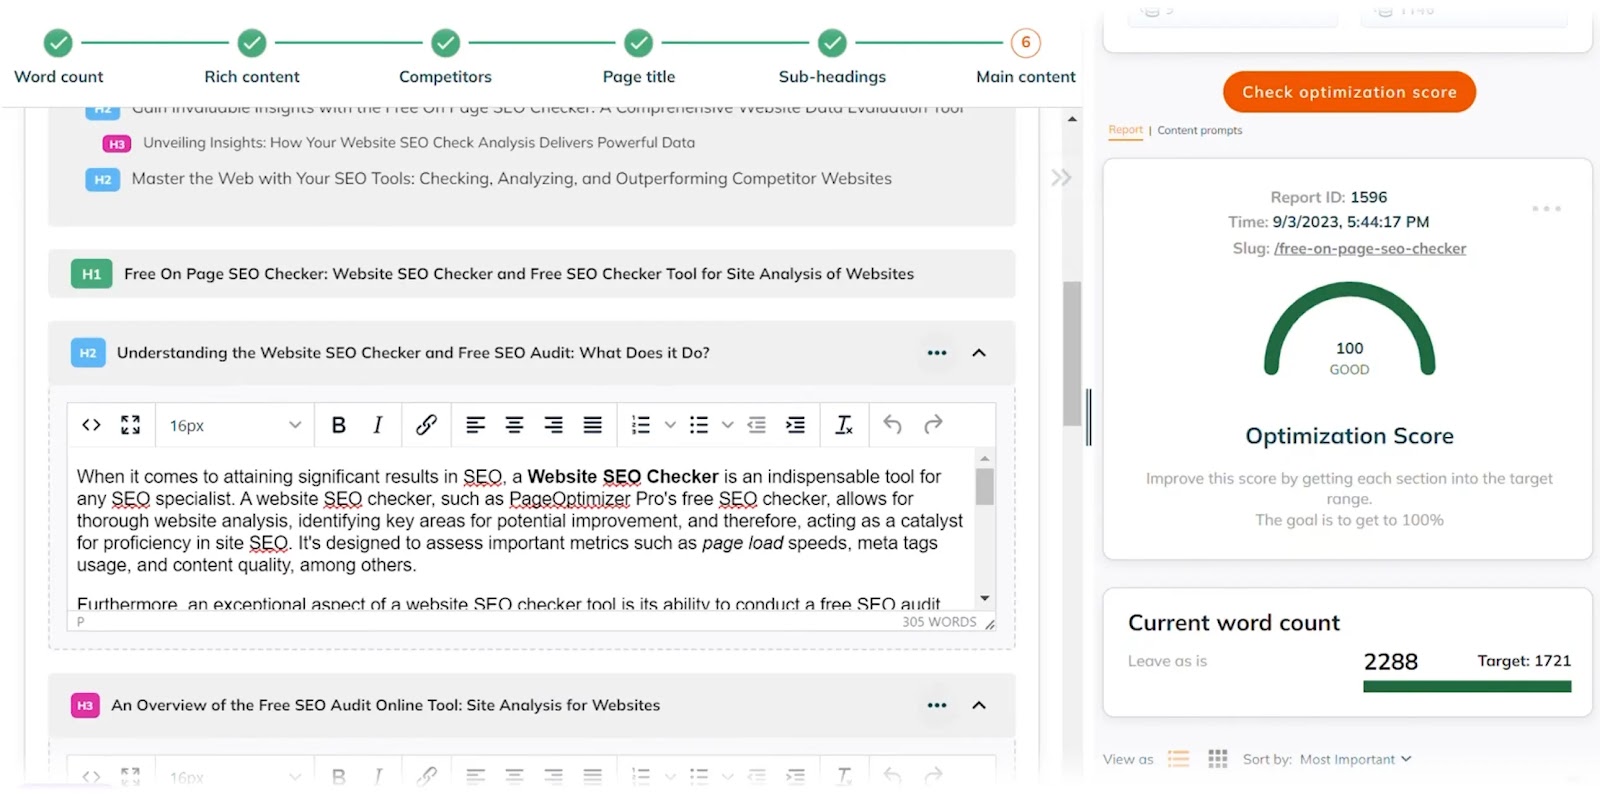
Task: Open source code view in editor
Action: coord(91,425)
